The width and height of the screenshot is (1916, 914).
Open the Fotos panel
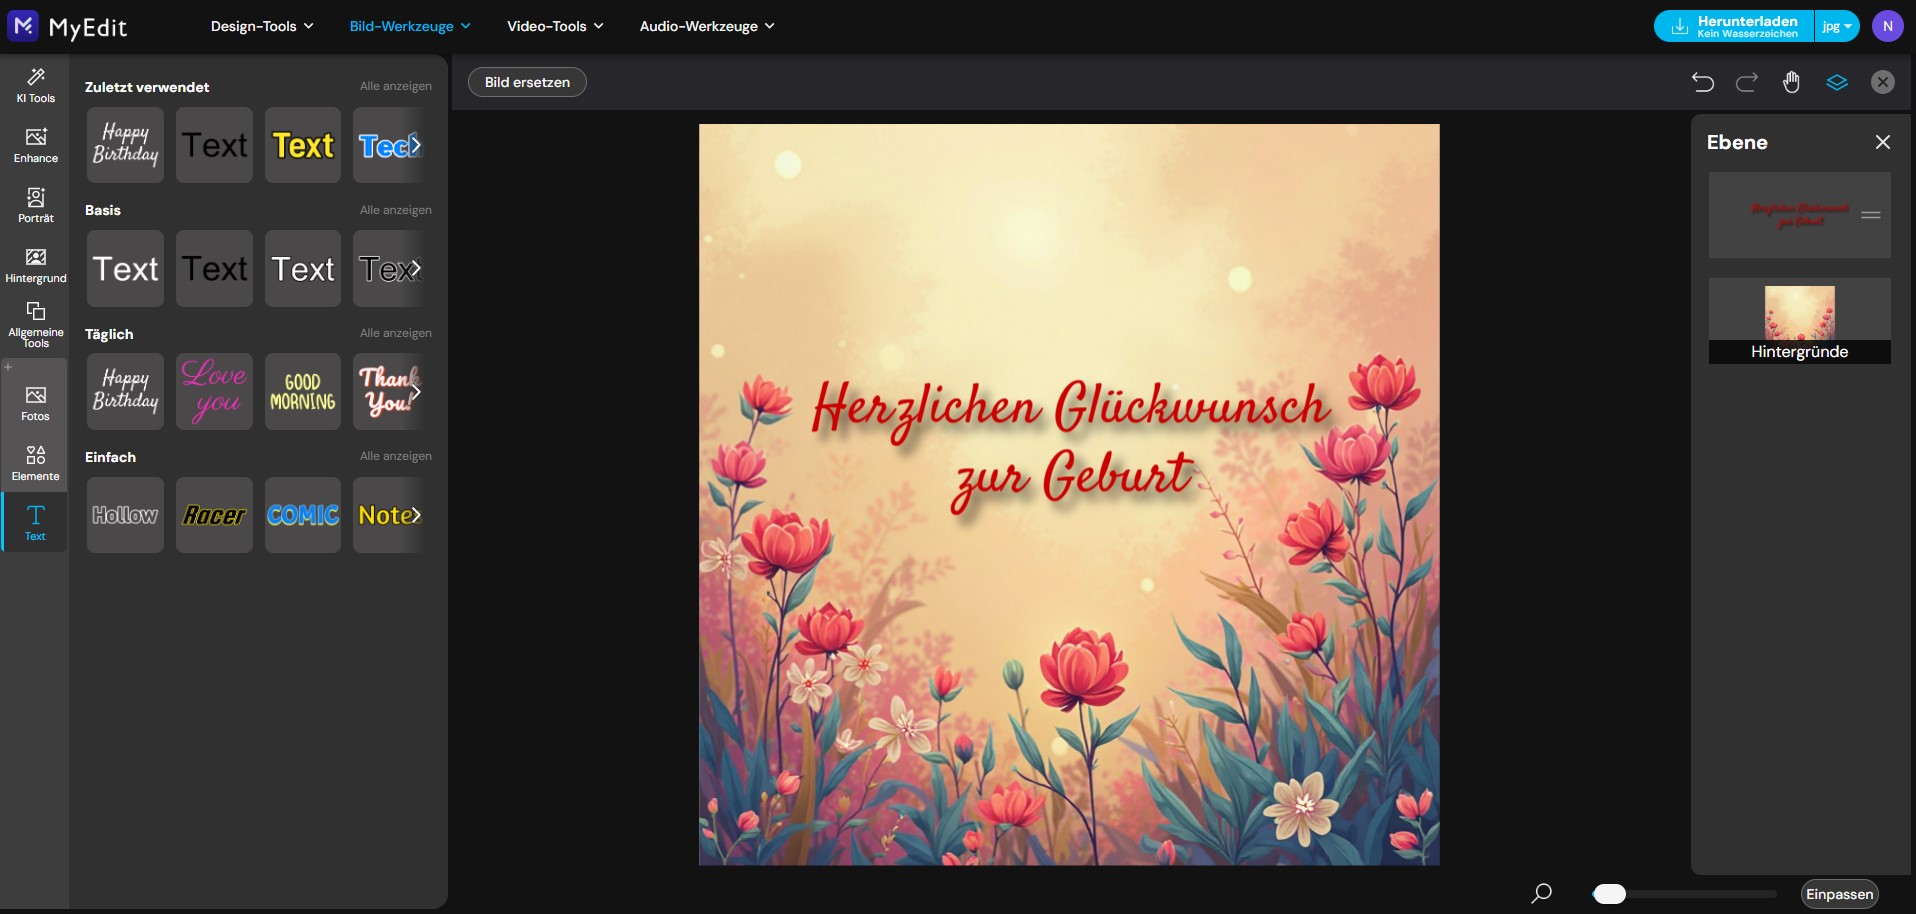point(35,402)
